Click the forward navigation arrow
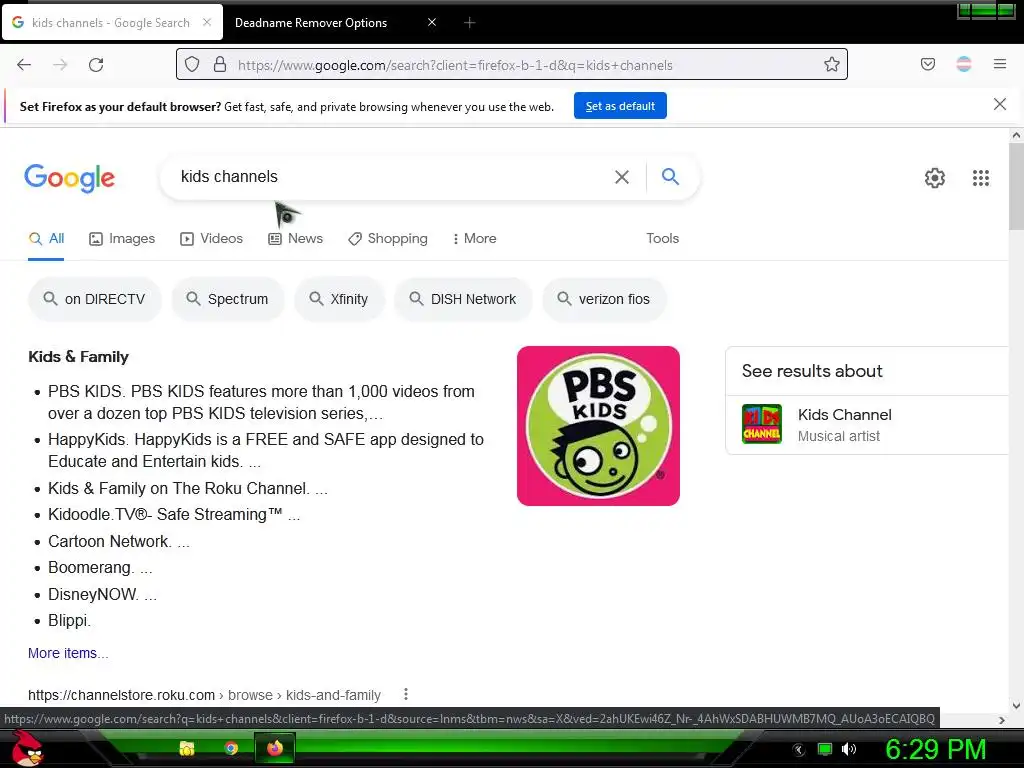The width and height of the screenshot is (1024, 768). [60, 65]
